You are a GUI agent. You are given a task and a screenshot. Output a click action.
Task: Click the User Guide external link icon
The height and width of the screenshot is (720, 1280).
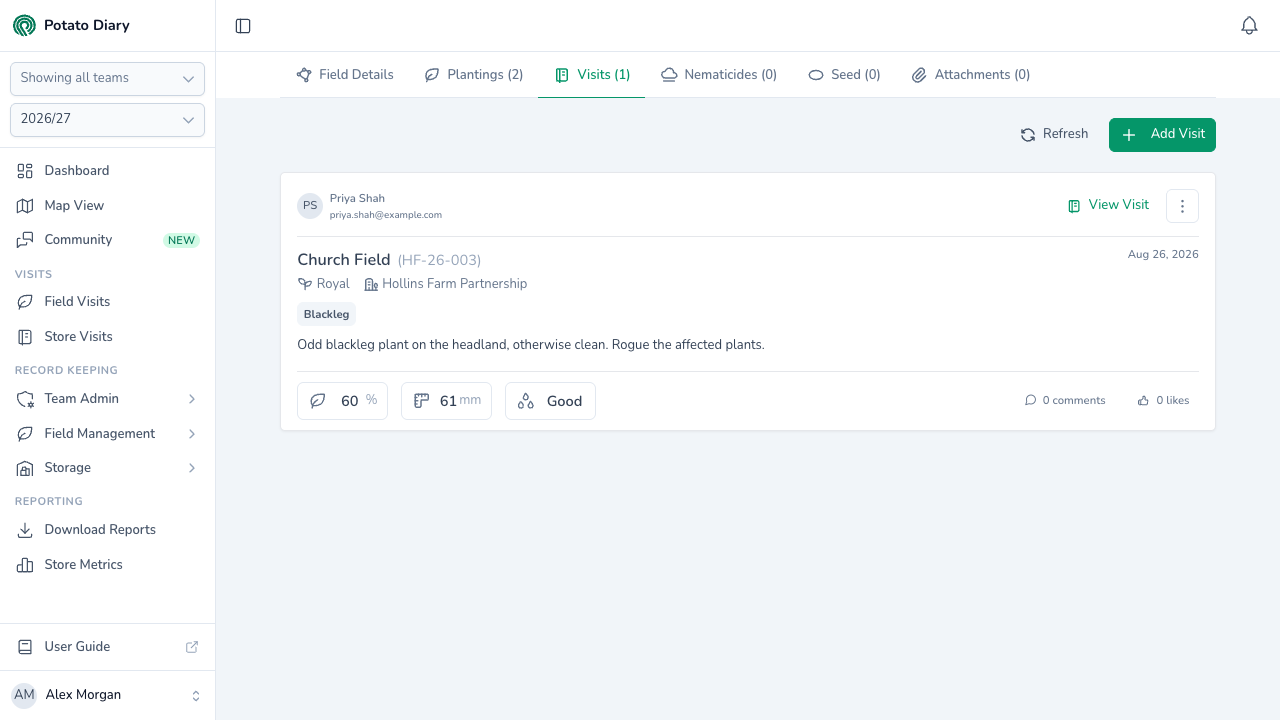(192, 647)
